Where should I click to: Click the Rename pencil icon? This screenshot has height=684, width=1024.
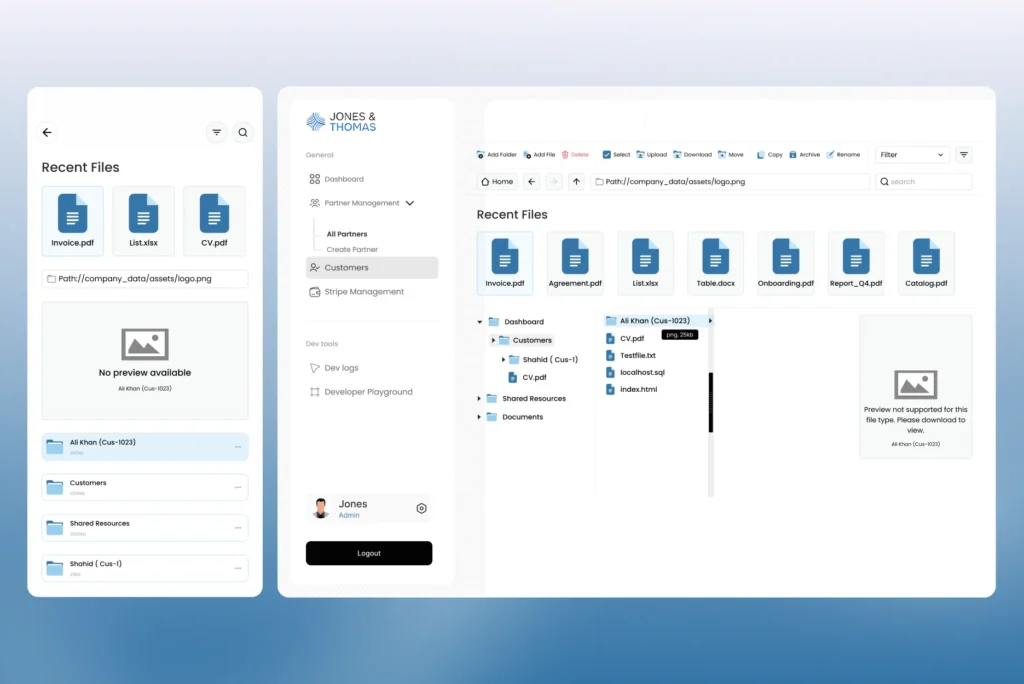(x=830, y=155)
